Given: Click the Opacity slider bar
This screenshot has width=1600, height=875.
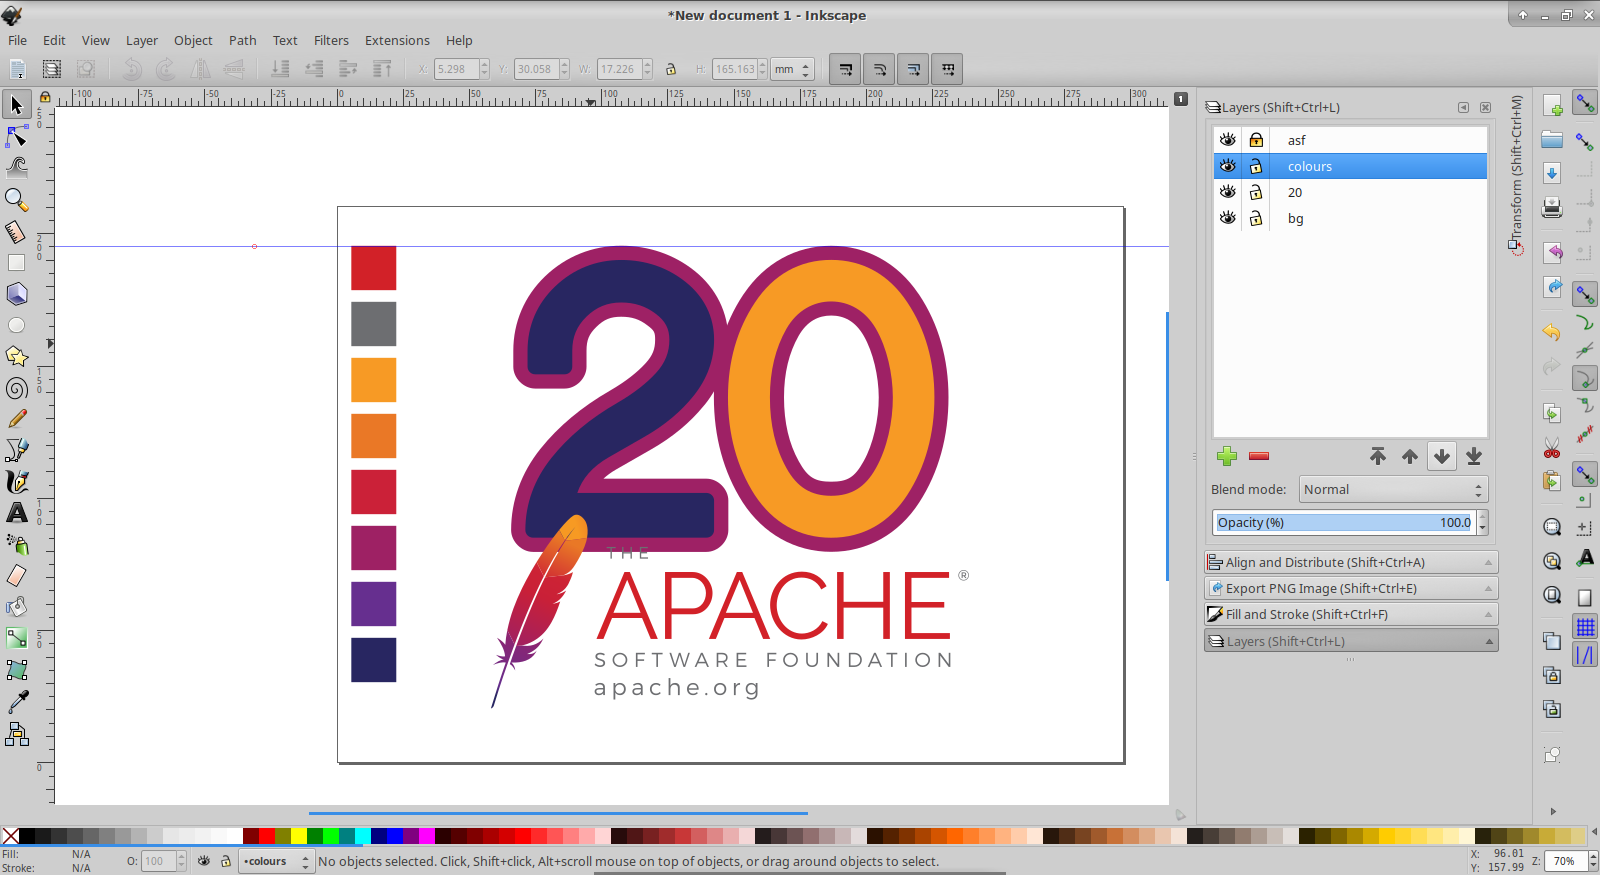Looking at the screenshot, I should pyautogui.click(x=1343, y=522).
